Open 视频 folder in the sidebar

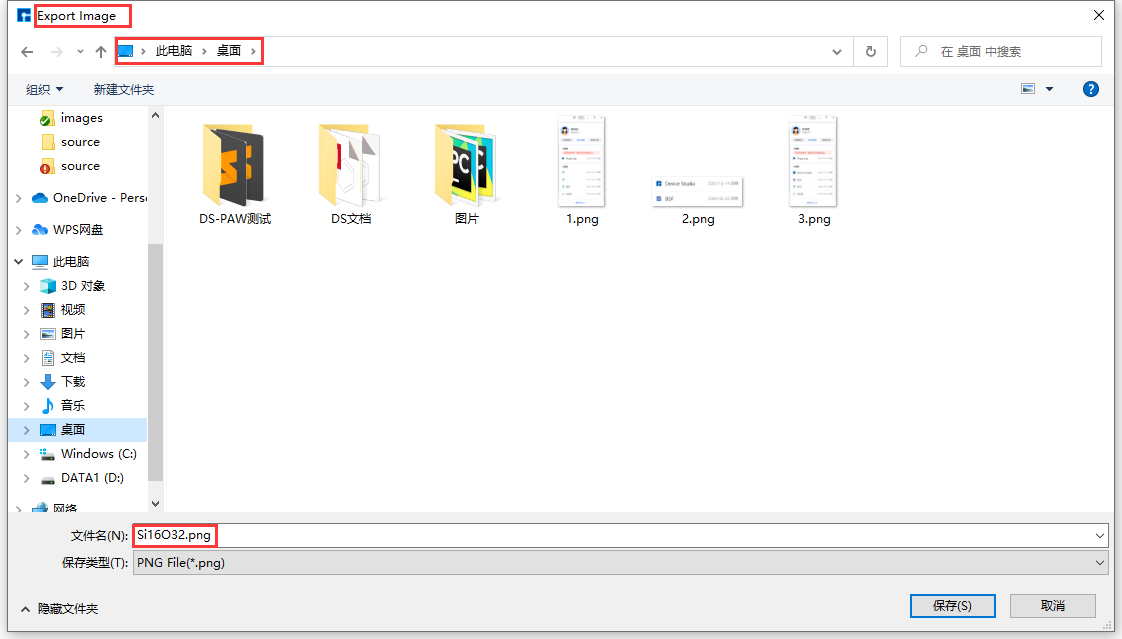pos(63,310)
